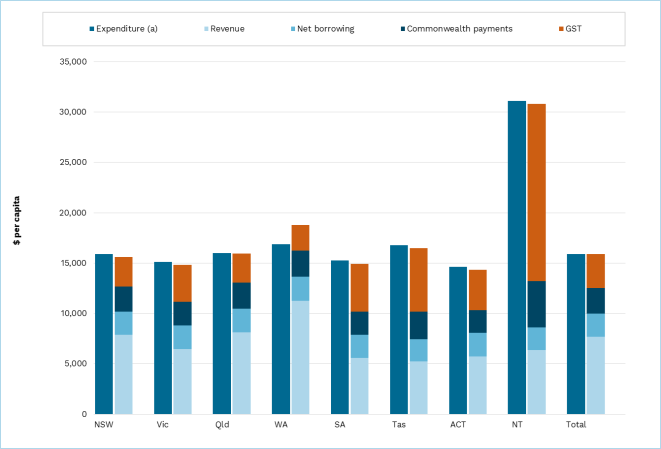
Task: Select the NT GST bar segment
Action: click(537, 193)
